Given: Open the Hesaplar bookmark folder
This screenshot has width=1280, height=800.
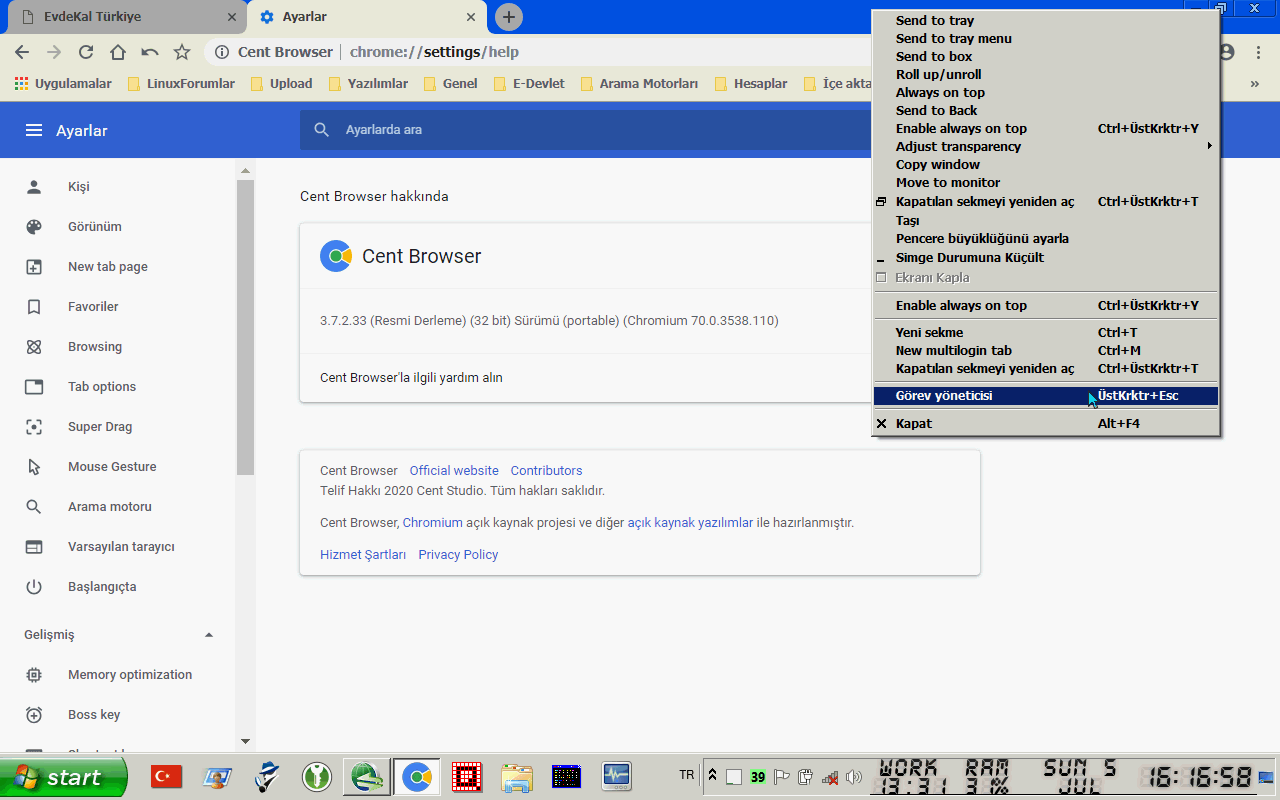Looking at the screenshot, I should pos(750,84).
